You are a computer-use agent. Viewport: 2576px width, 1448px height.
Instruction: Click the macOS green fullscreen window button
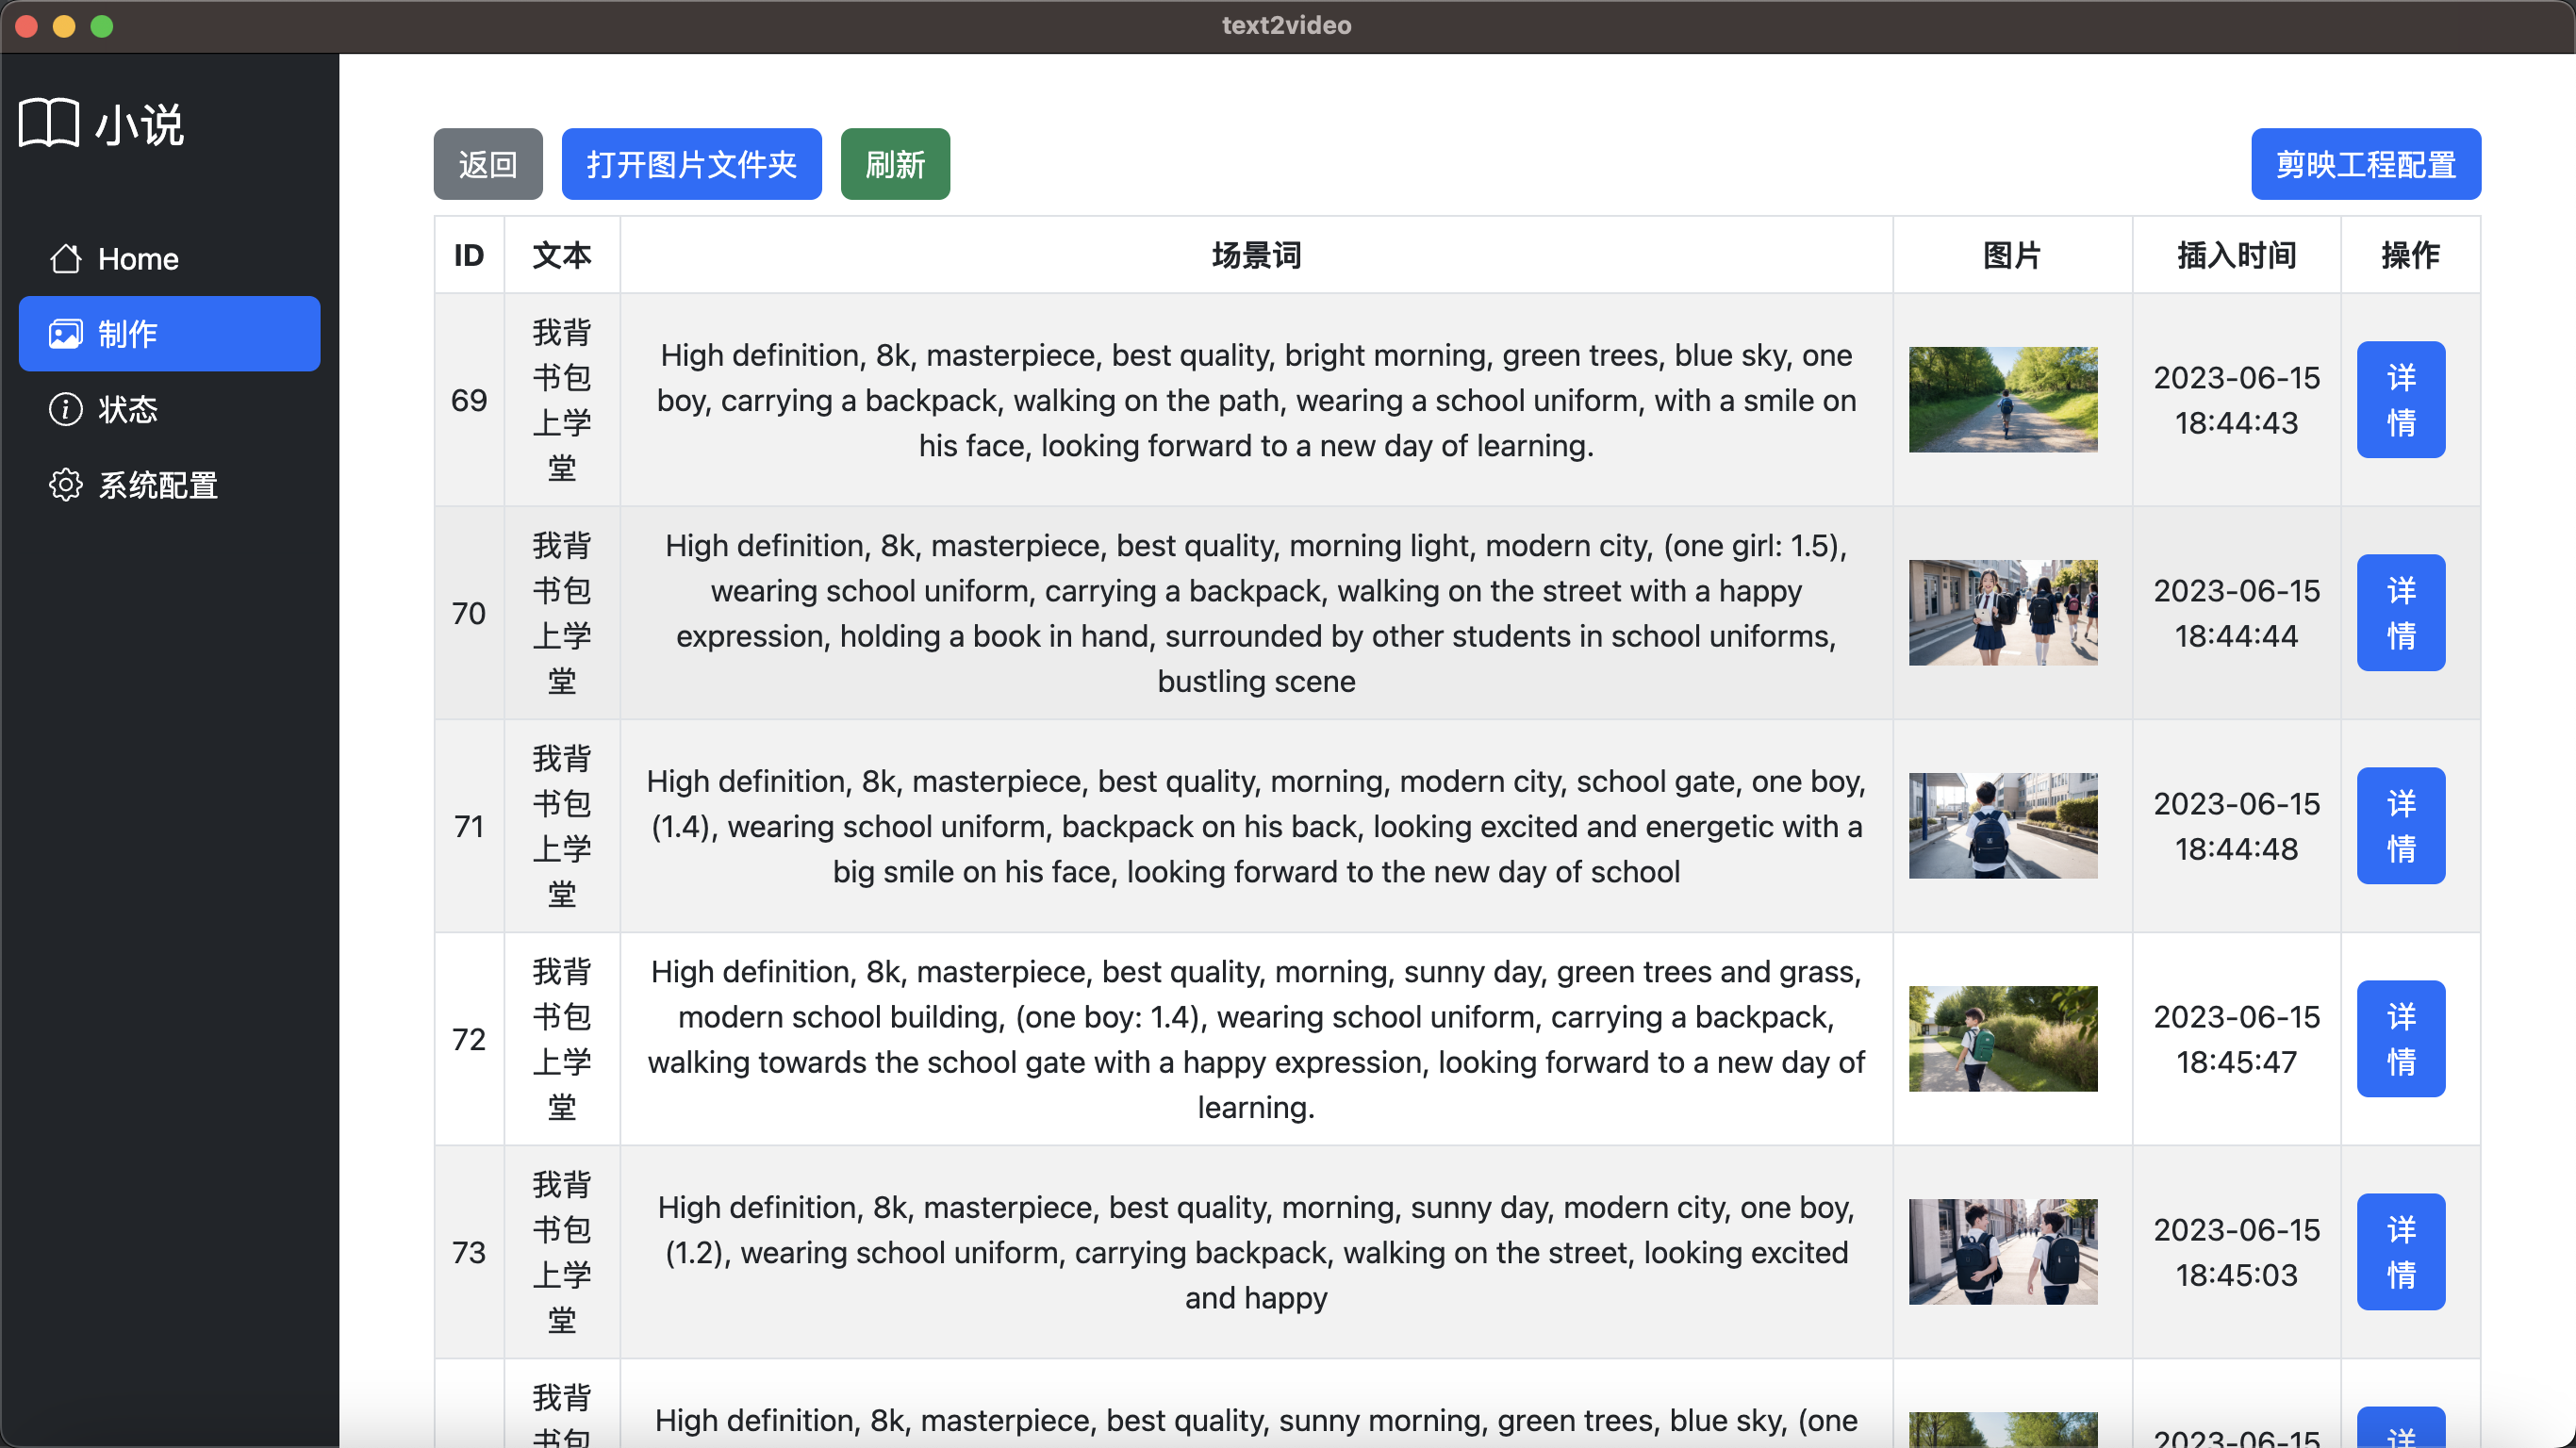[102, 26]
